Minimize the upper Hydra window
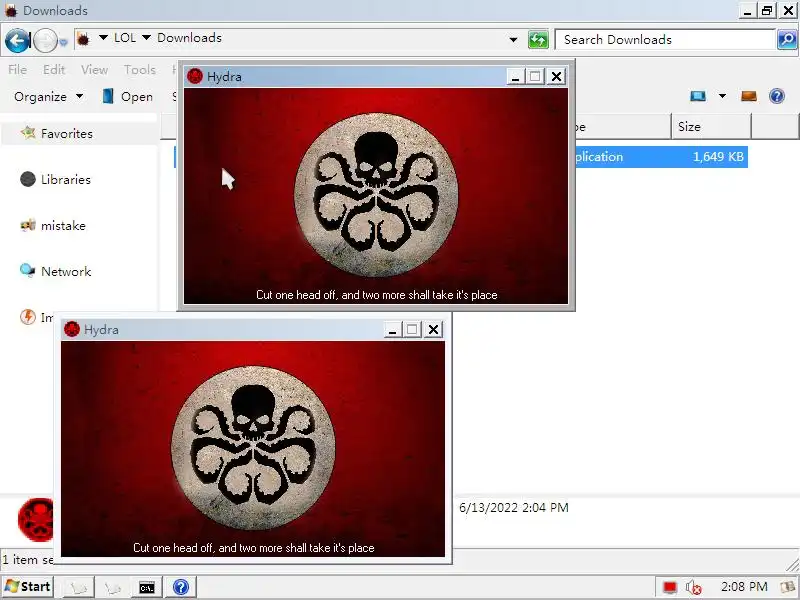Viewport: 800px width, 600px height. pos(515,77)
